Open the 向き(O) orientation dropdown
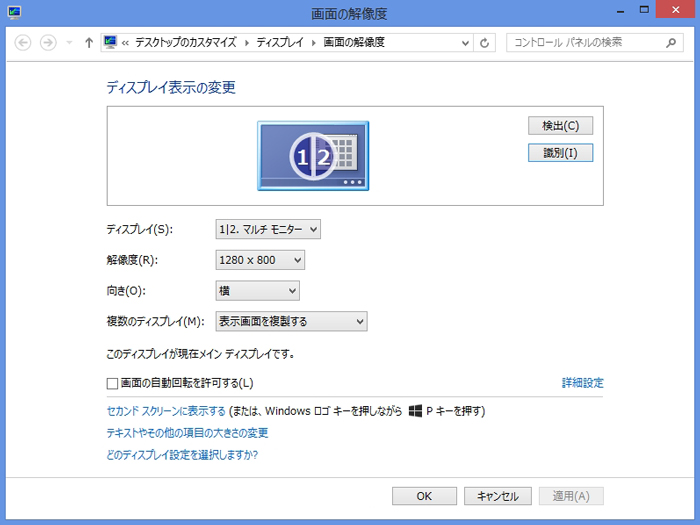 (258, 291)
